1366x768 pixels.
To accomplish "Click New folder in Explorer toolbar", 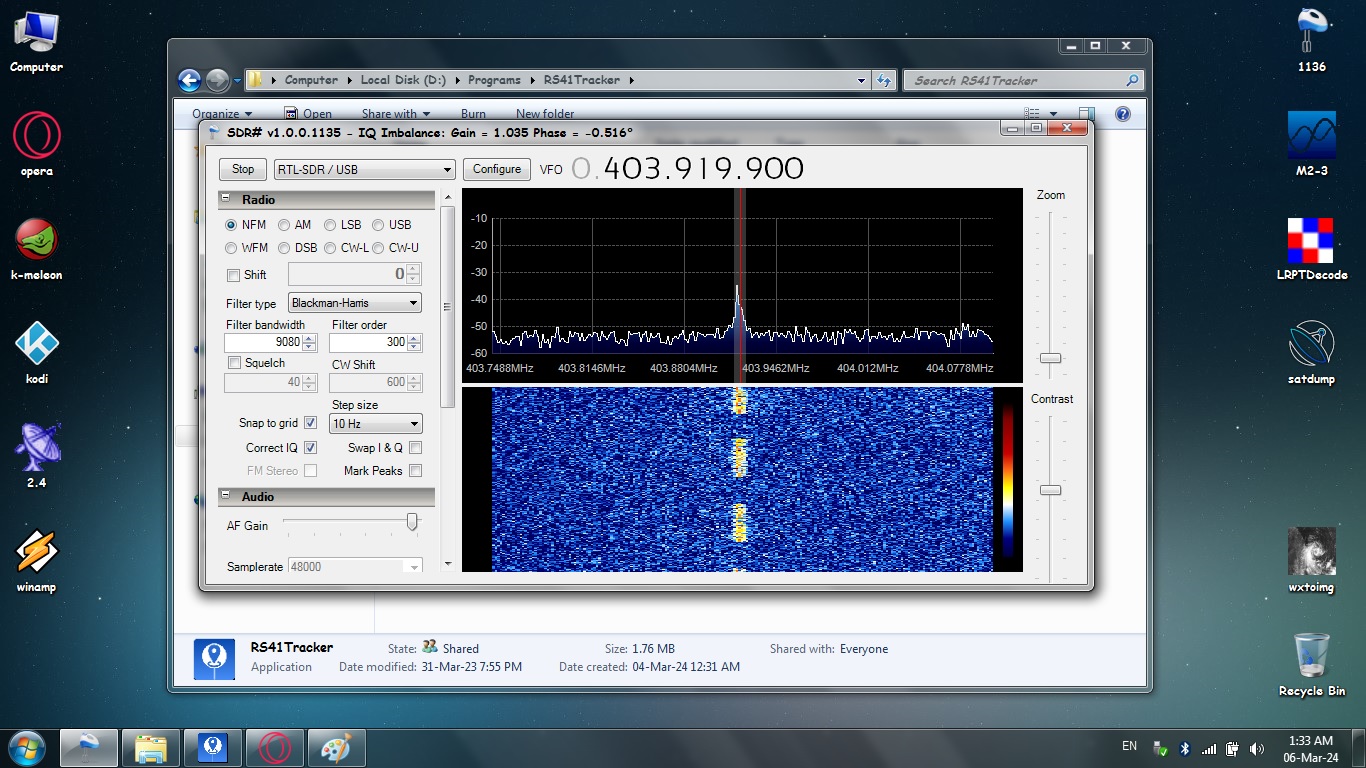I will [x=545, y=114].
